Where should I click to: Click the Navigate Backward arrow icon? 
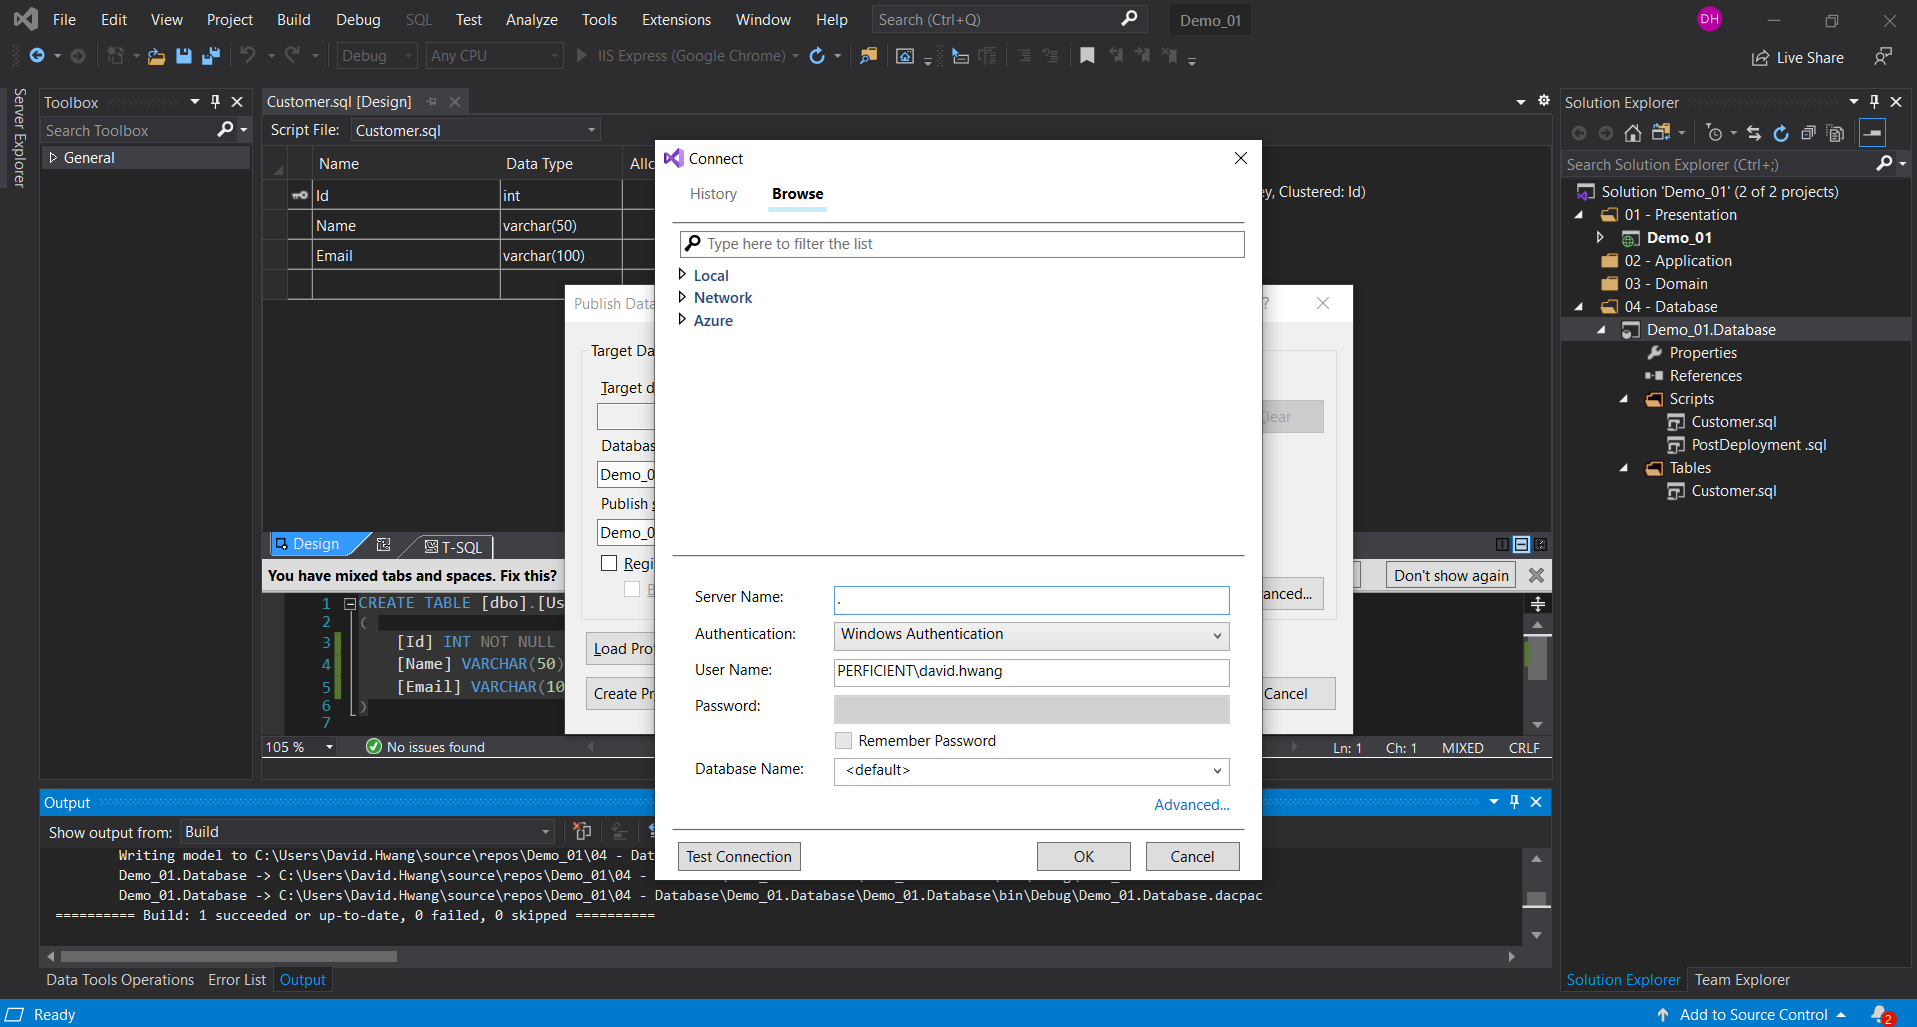tap(36, 56)
